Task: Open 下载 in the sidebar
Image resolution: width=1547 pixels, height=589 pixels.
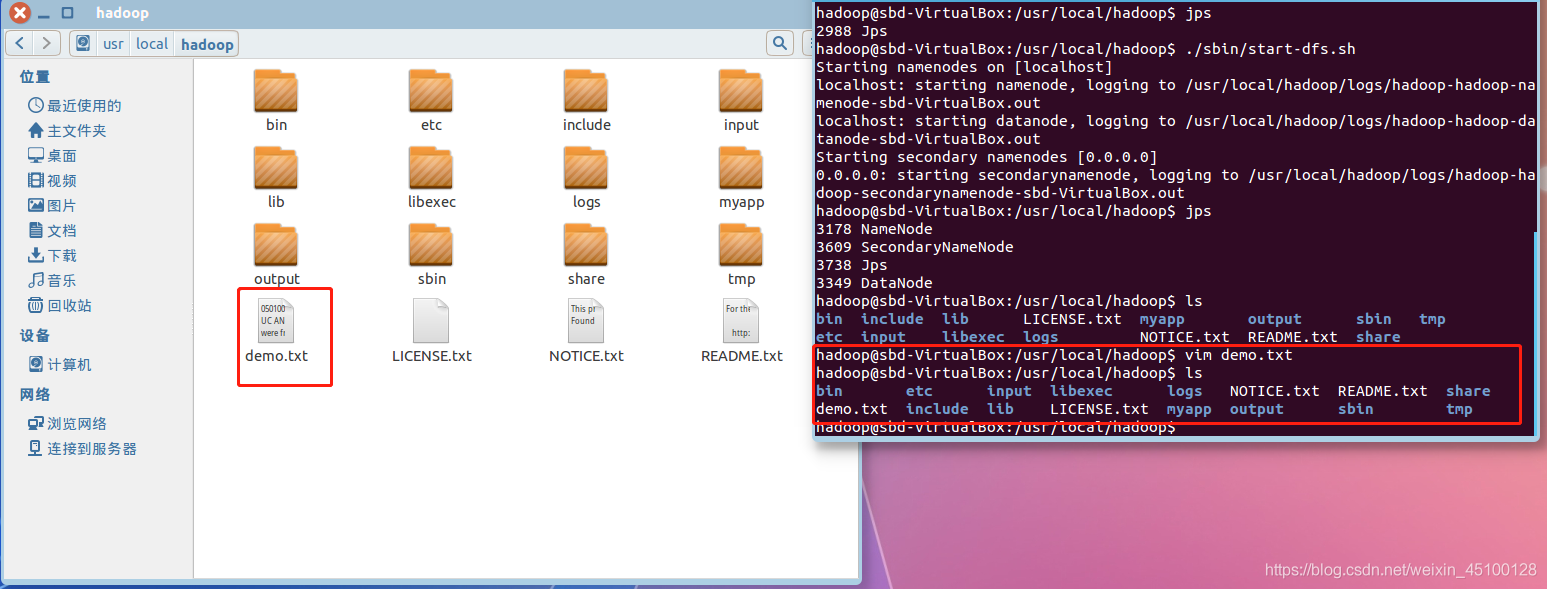Action: [52, 256]
